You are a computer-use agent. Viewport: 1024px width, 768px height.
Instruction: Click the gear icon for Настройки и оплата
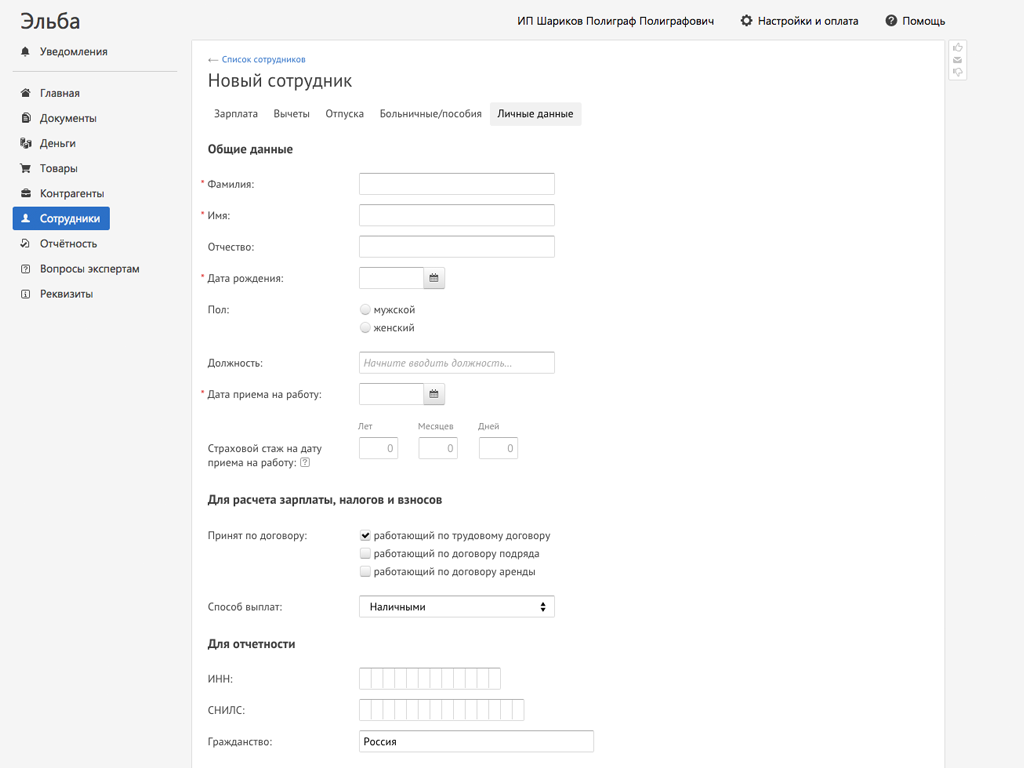(x=746, y=21)
